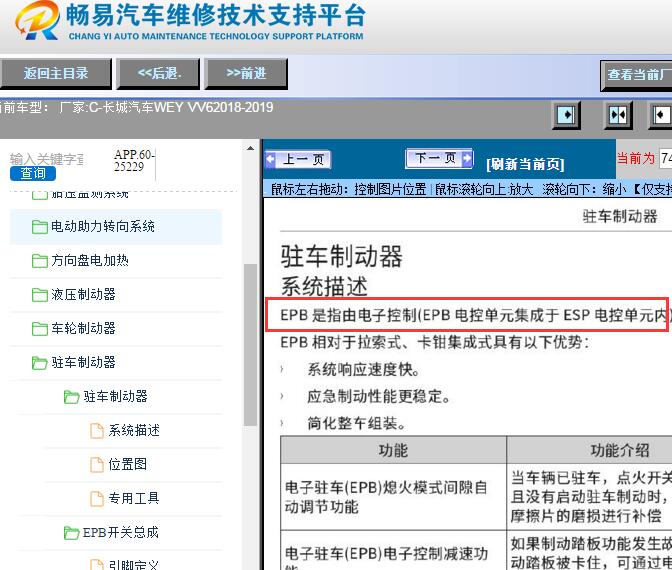
Task: Click document icon next to 位置图
Action: tap(97, 465)
